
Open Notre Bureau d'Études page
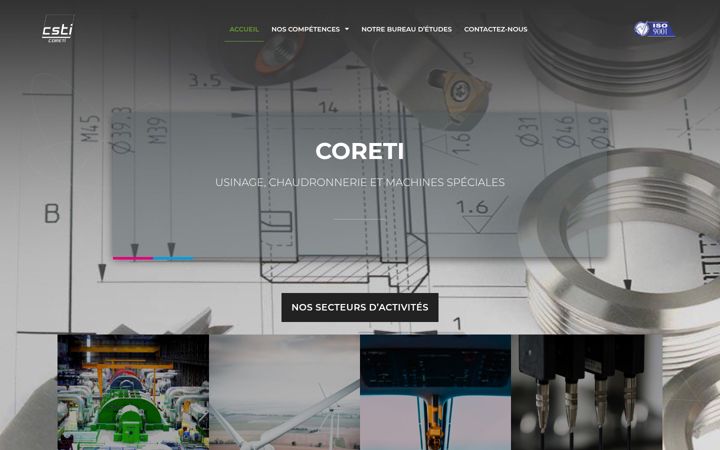[406, 29]
